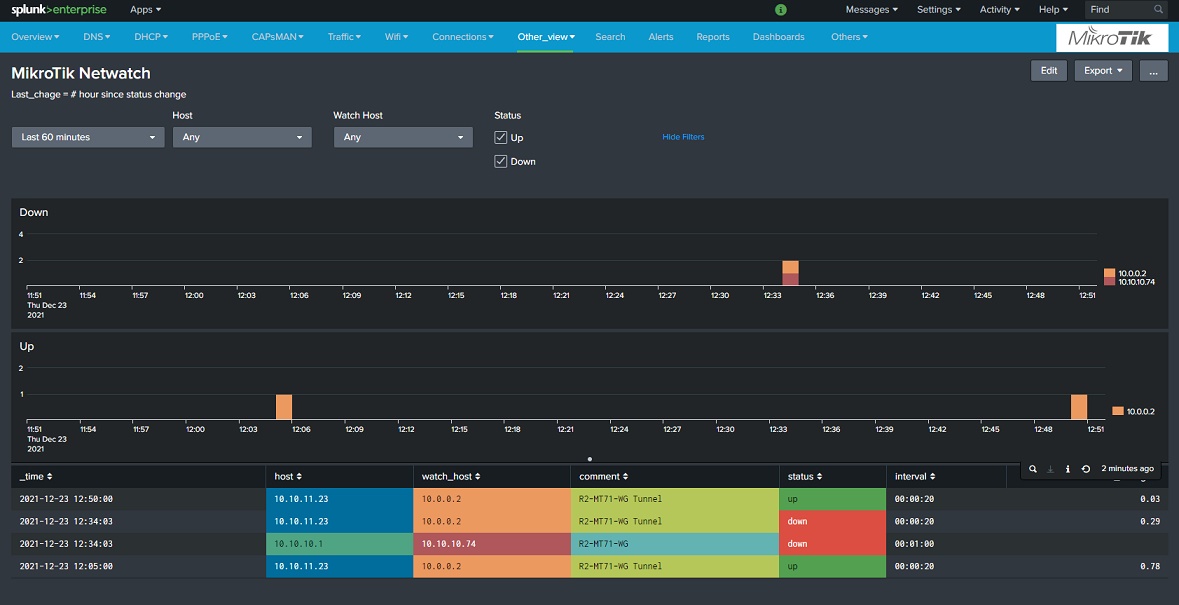This screenshot has height=605, width=1179.
Task: Expand the Settings menu
Action: tap(939, 10)
